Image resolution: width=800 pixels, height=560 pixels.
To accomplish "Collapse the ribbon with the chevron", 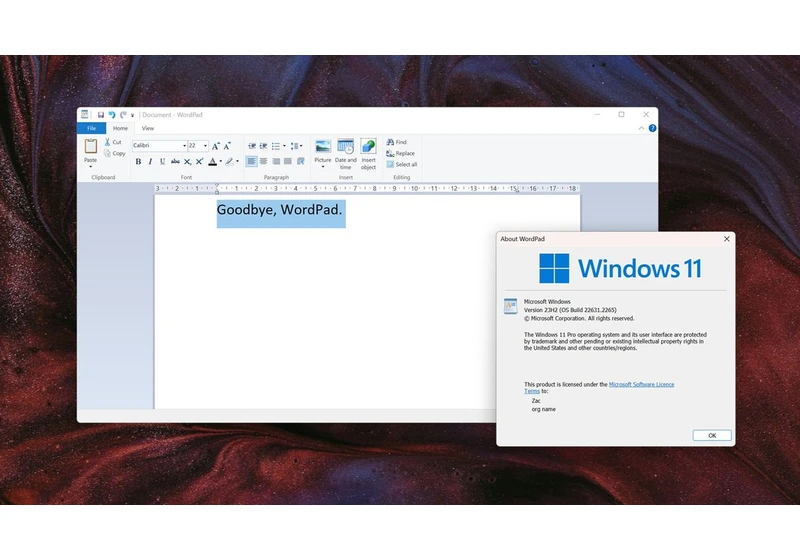I will click(641, 128).
